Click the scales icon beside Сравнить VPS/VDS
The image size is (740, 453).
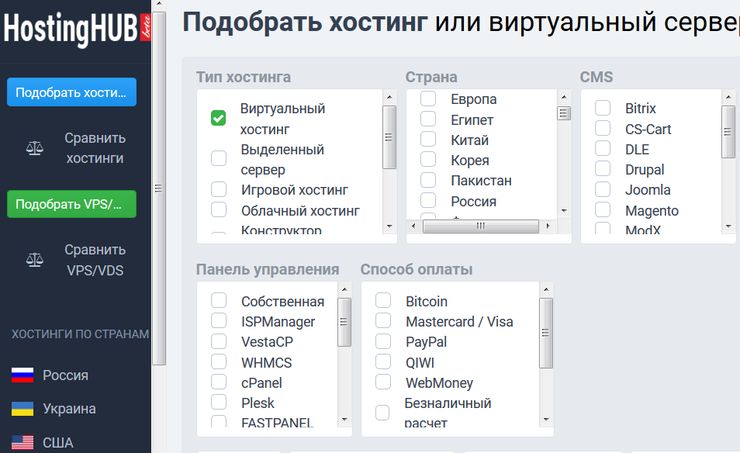34,260
